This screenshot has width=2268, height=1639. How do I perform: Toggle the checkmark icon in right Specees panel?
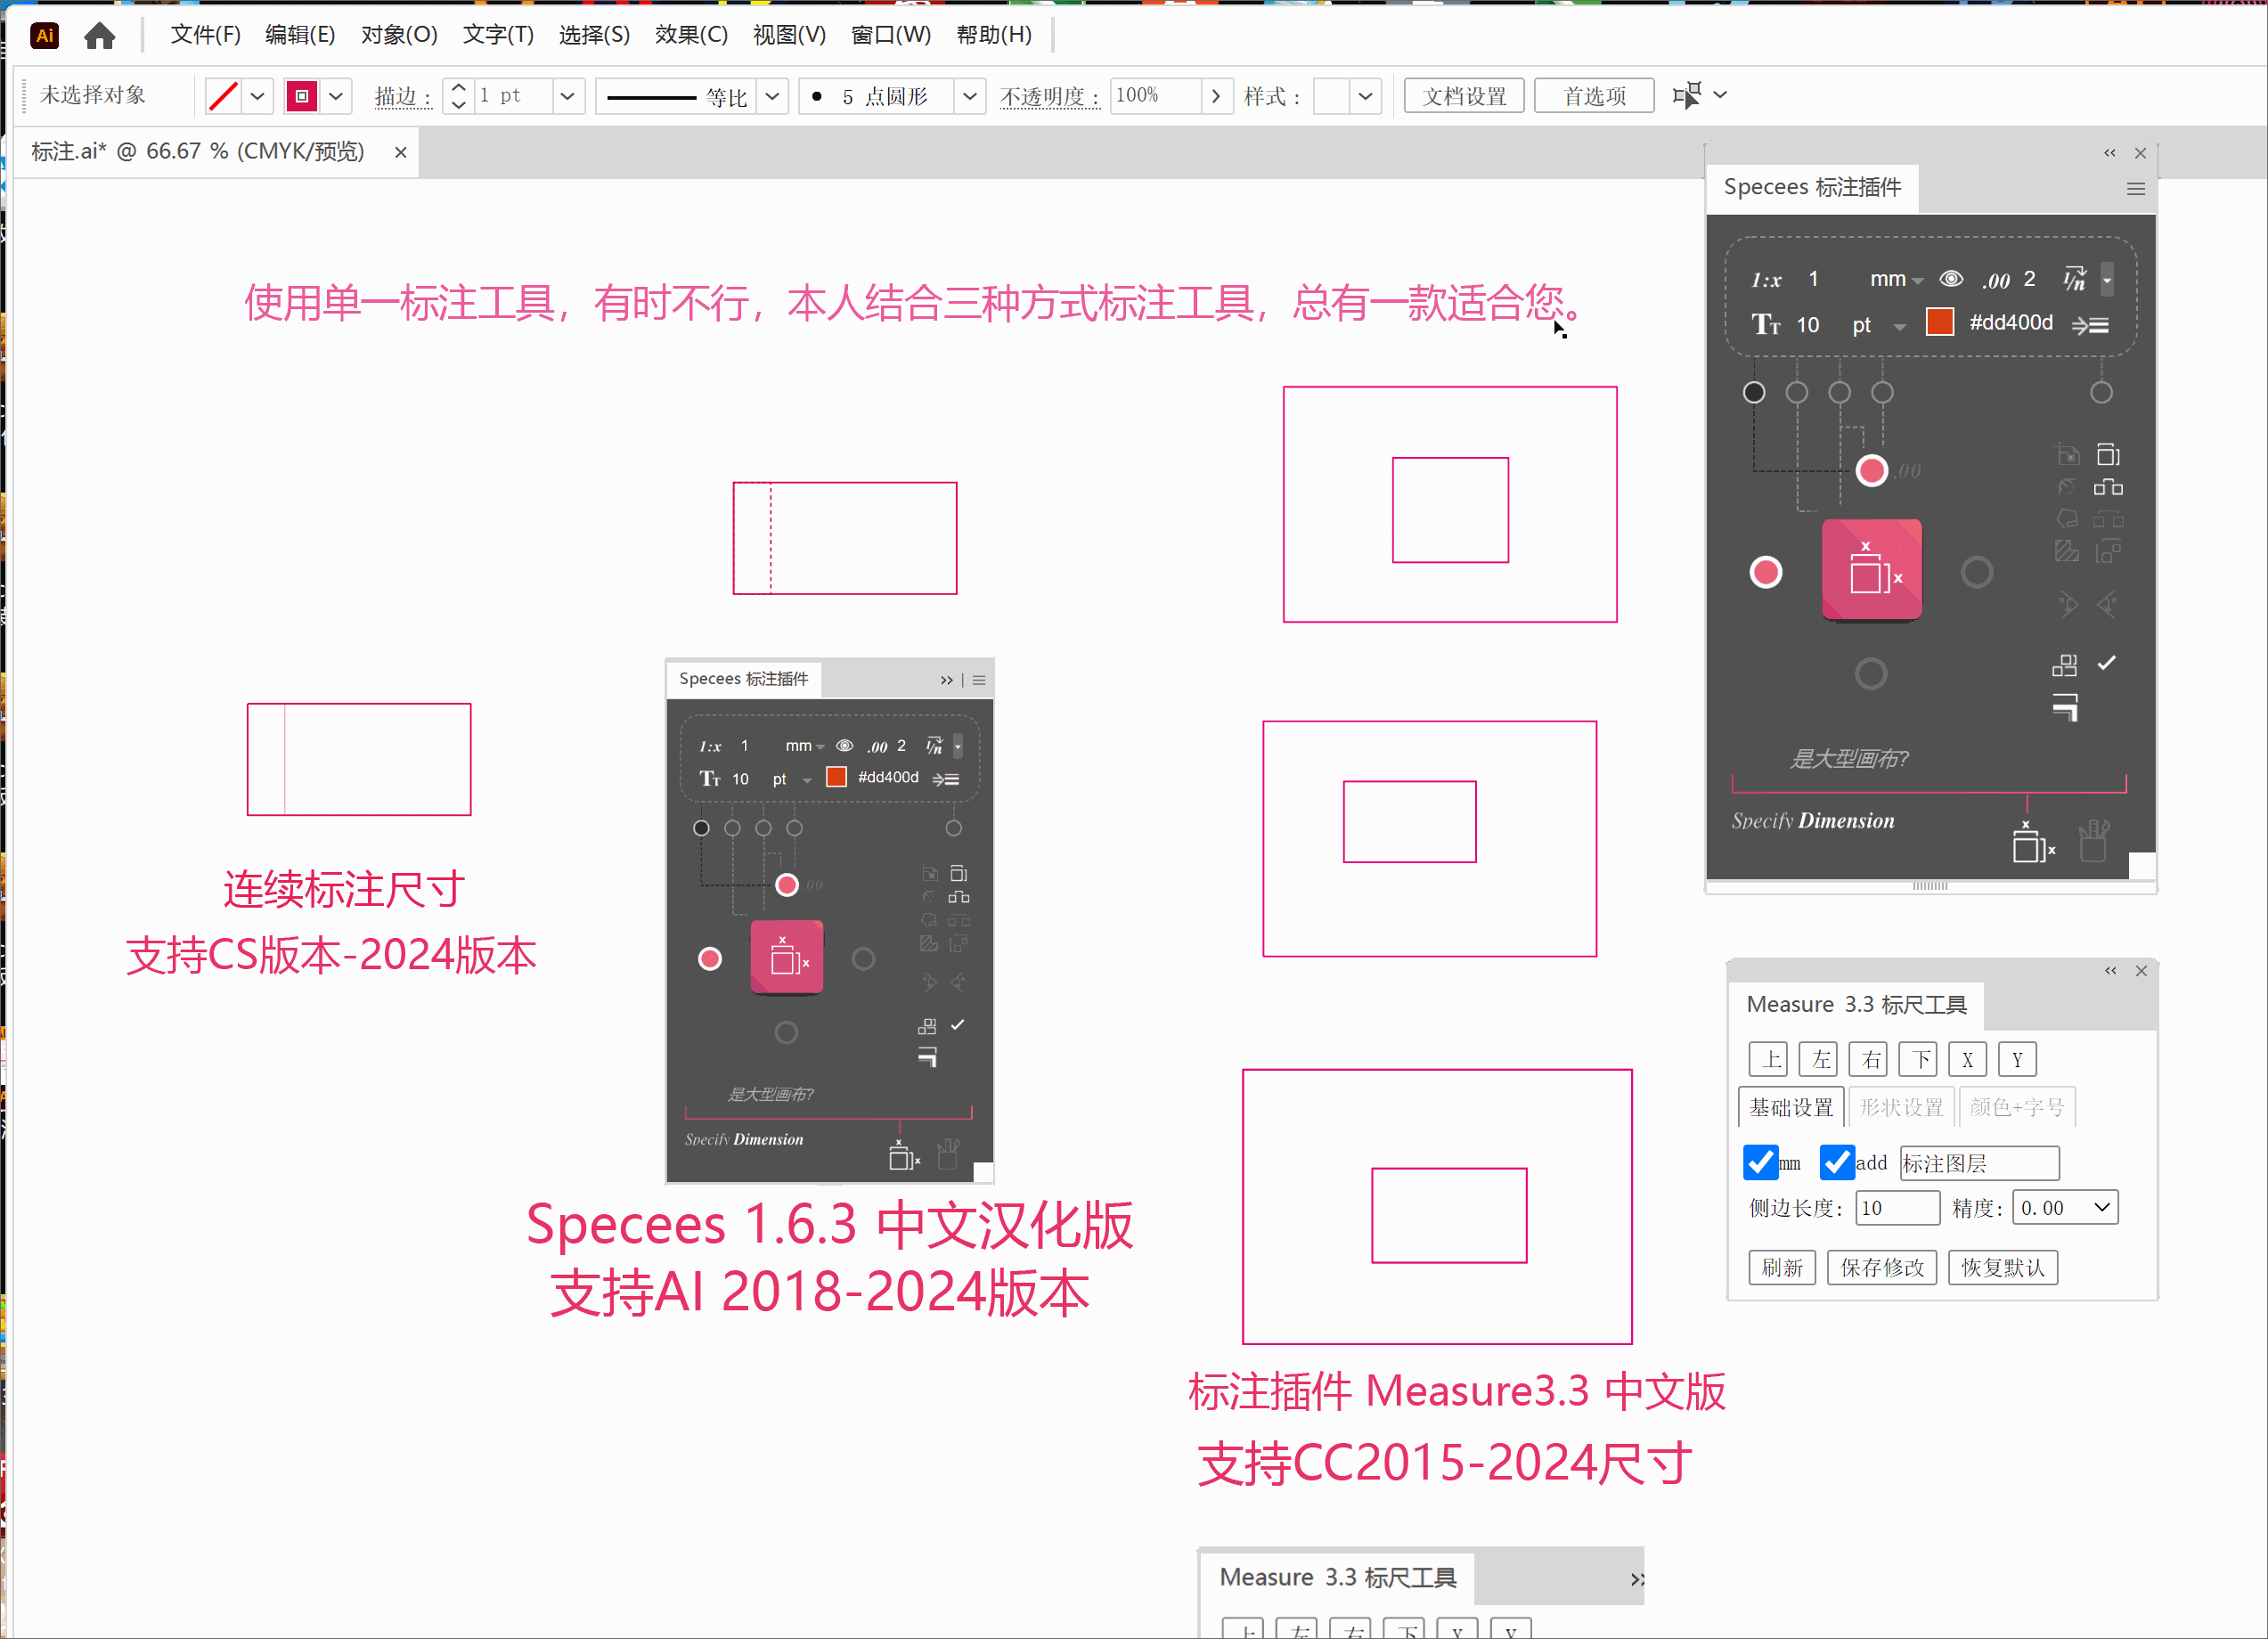point(2106,663)
